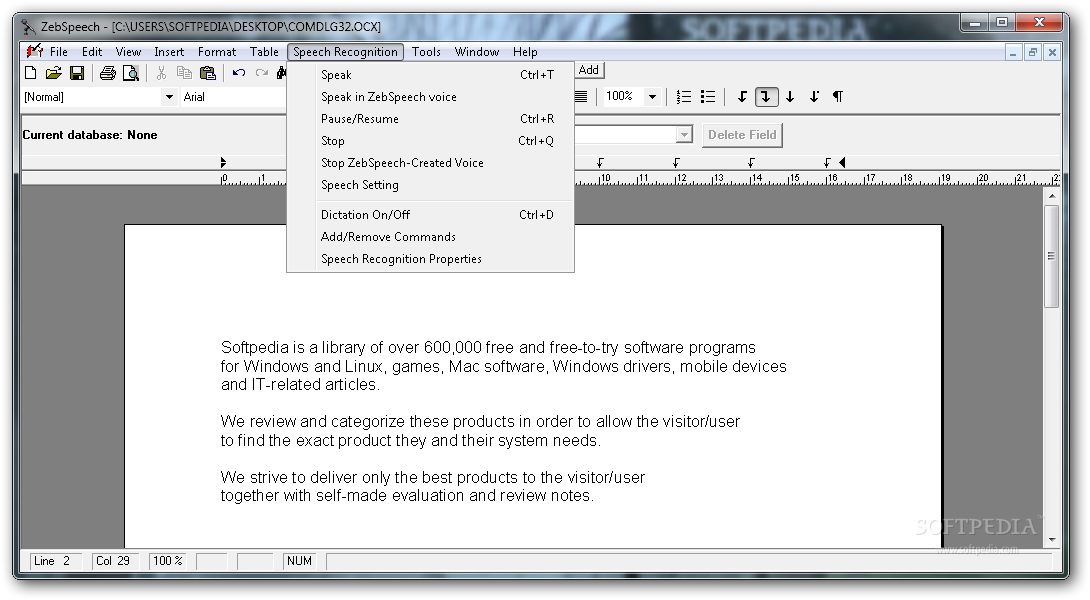Click the NUM status bar indicator
This screenshot has width=1090, height=600.
point(300,561)
